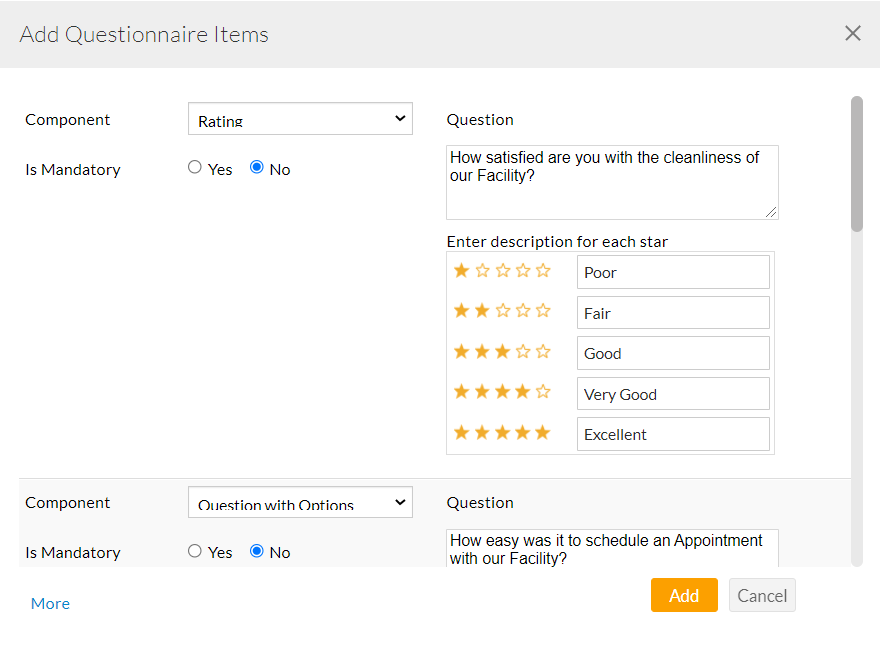Click the Add button
Screen dimensions: 880x650
click(684, 595)
